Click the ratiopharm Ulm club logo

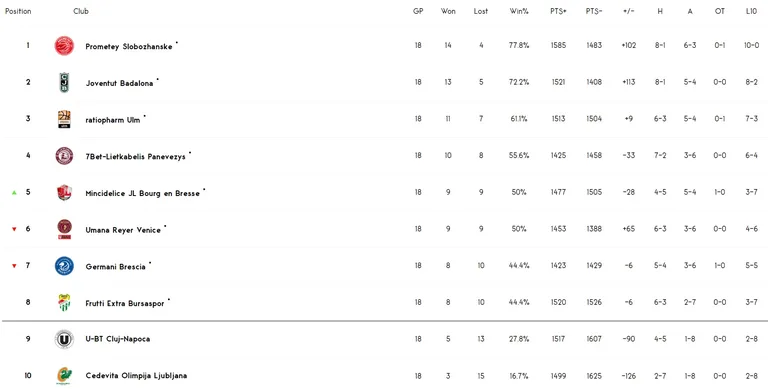coord(64,119)
